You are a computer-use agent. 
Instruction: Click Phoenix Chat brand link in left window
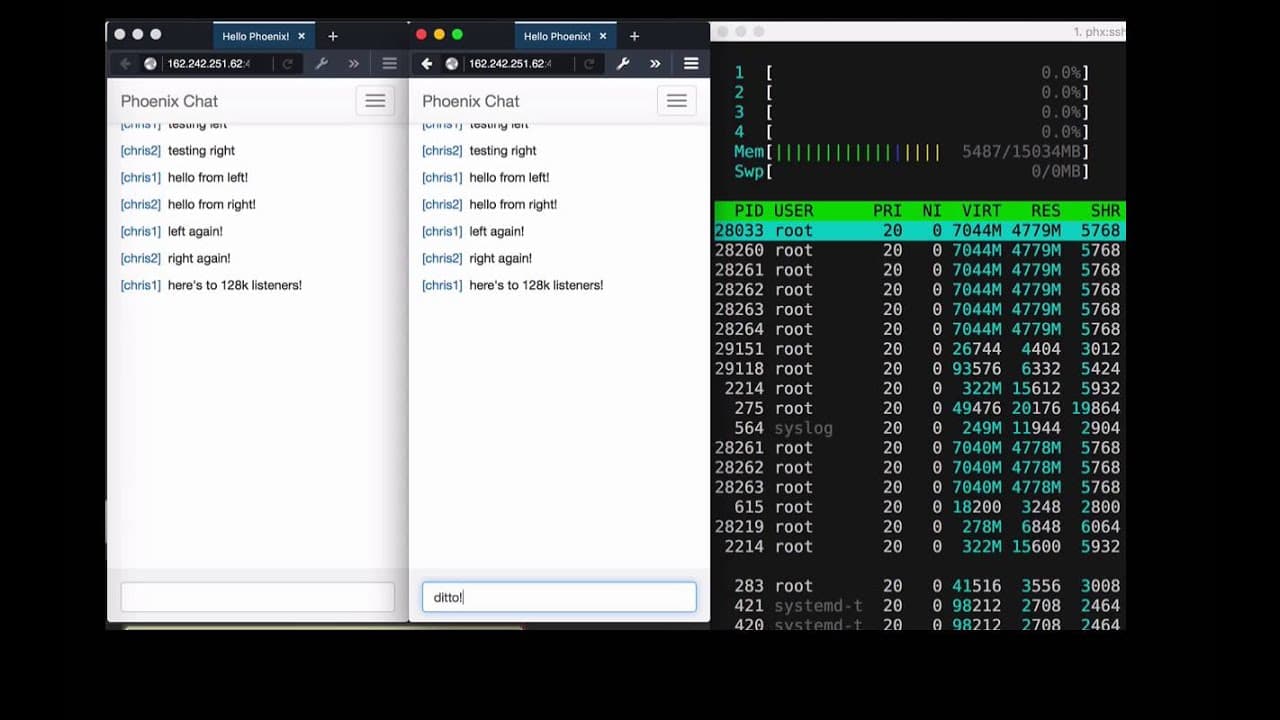pyautogui.click(x=169, y=101)
